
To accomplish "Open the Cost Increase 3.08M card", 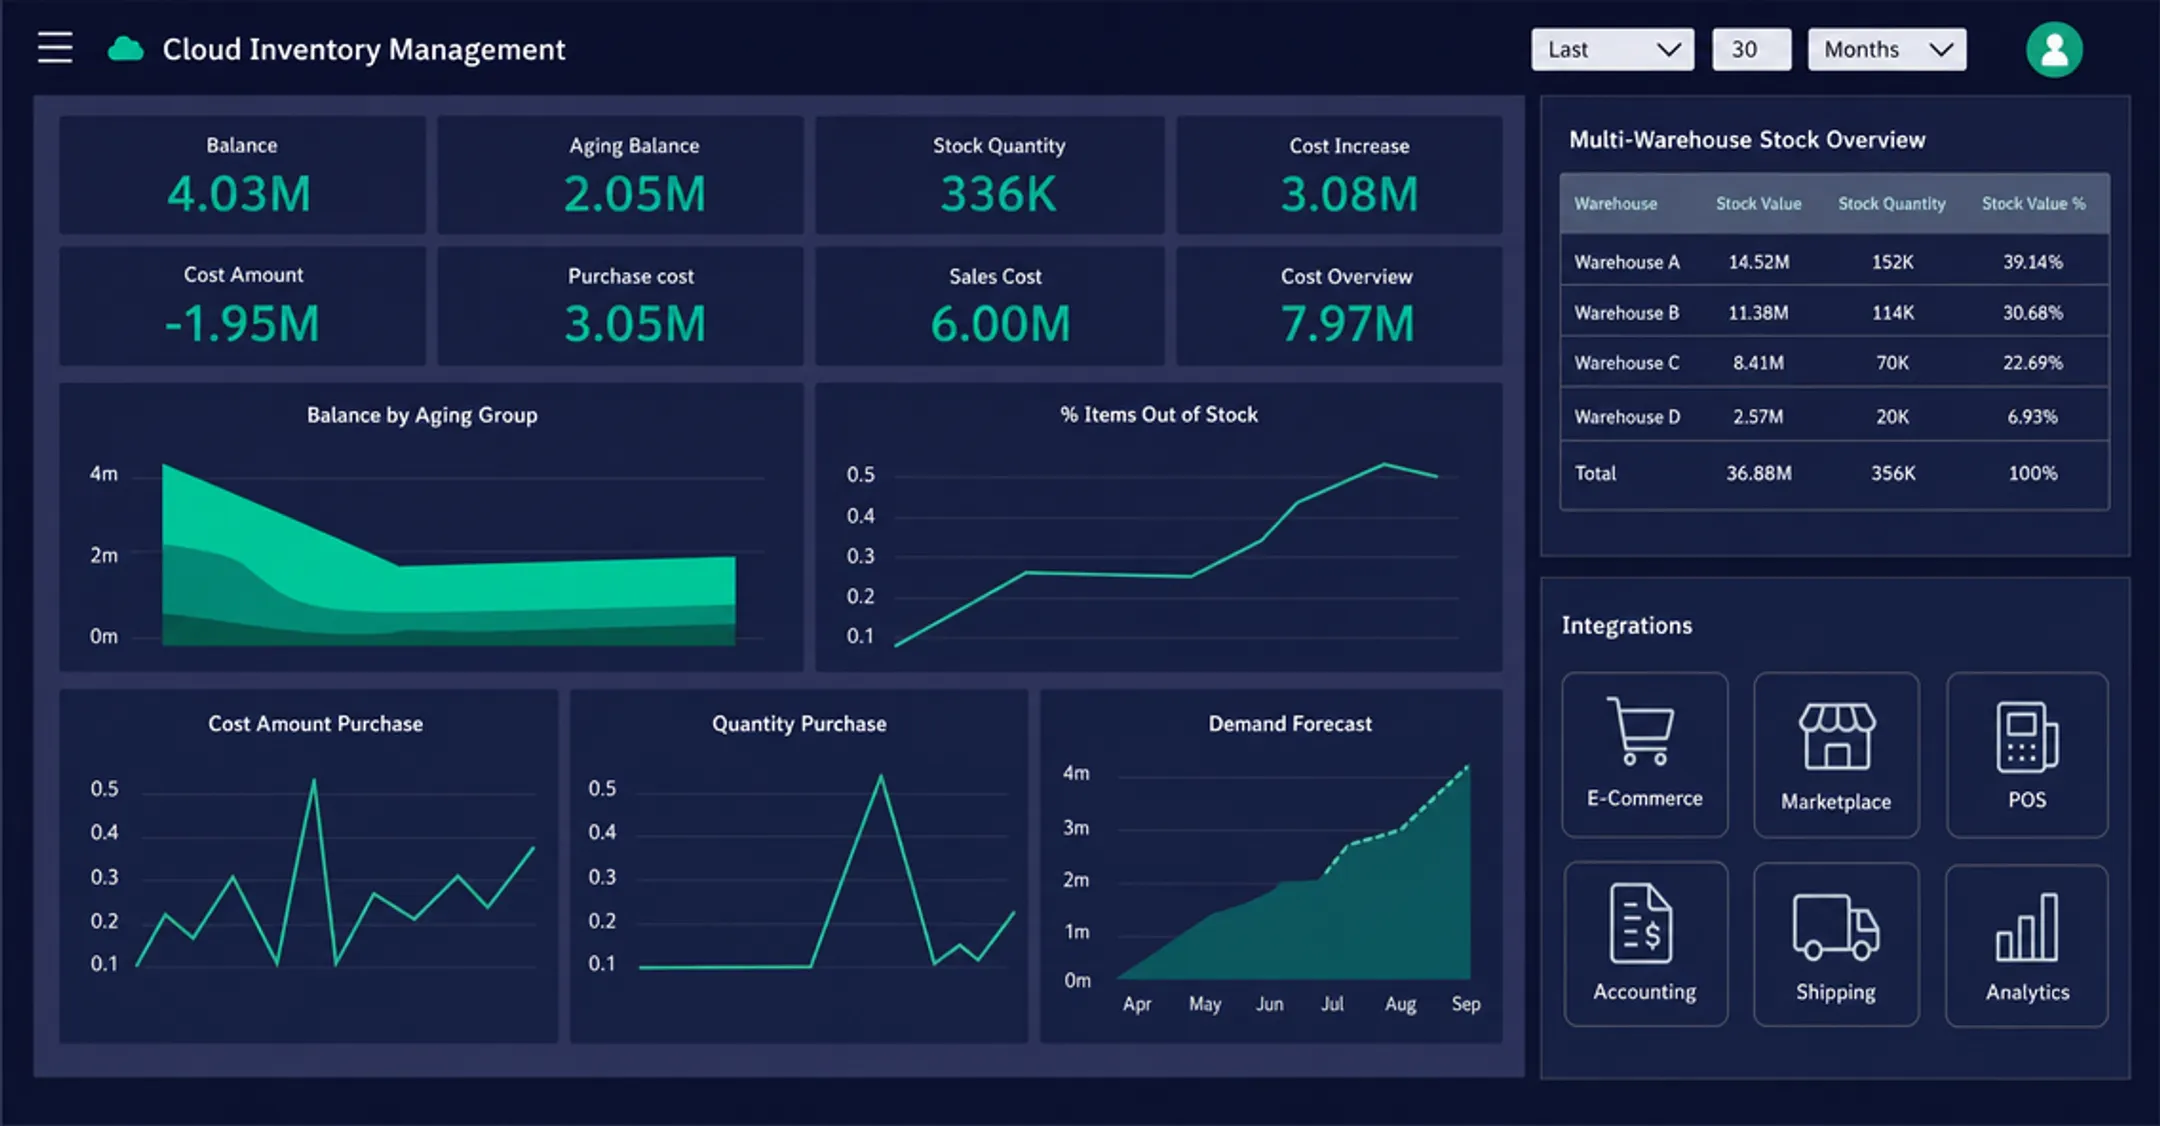I will click(1339, 175).
